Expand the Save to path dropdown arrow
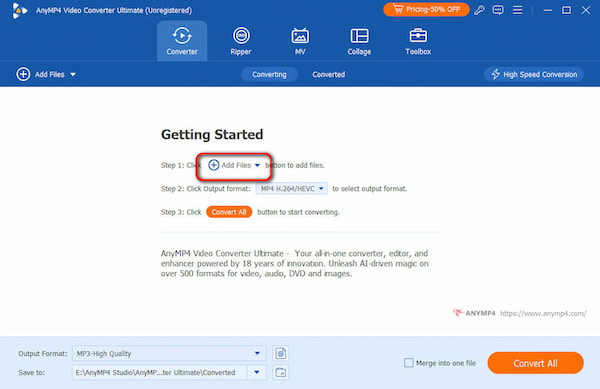The height and width of the screenshot is (389, 600). pos(257,372)
